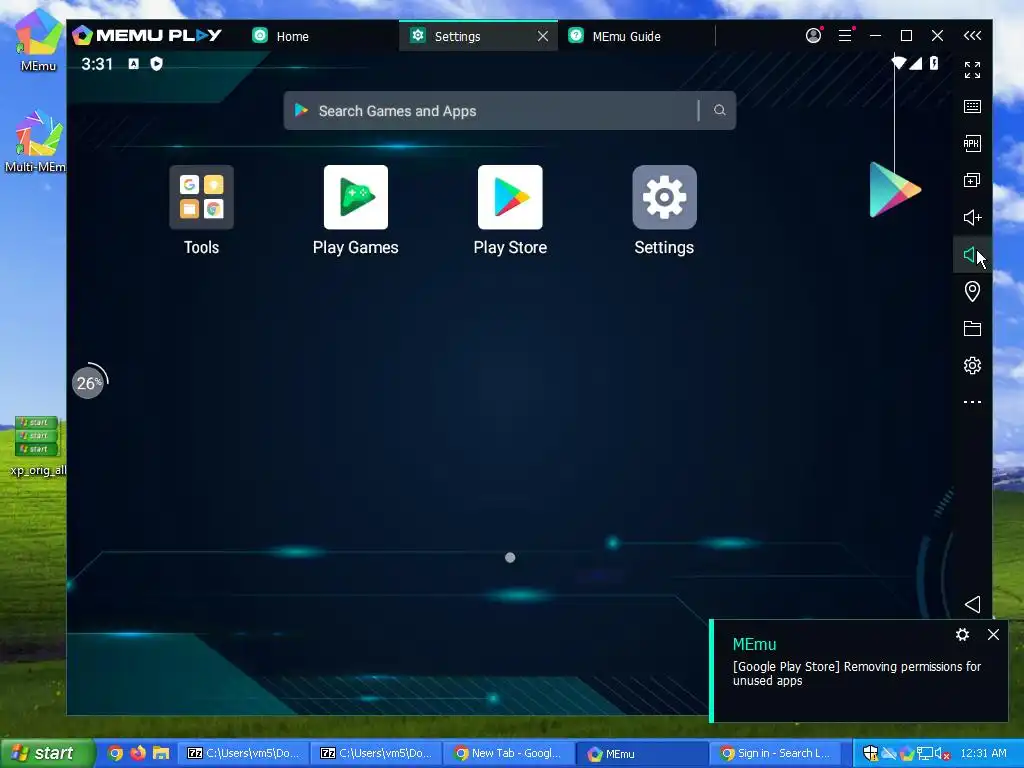Screen dimensions: 1024x768
Task: Click the APK install icon
Action: click(972, 144)
